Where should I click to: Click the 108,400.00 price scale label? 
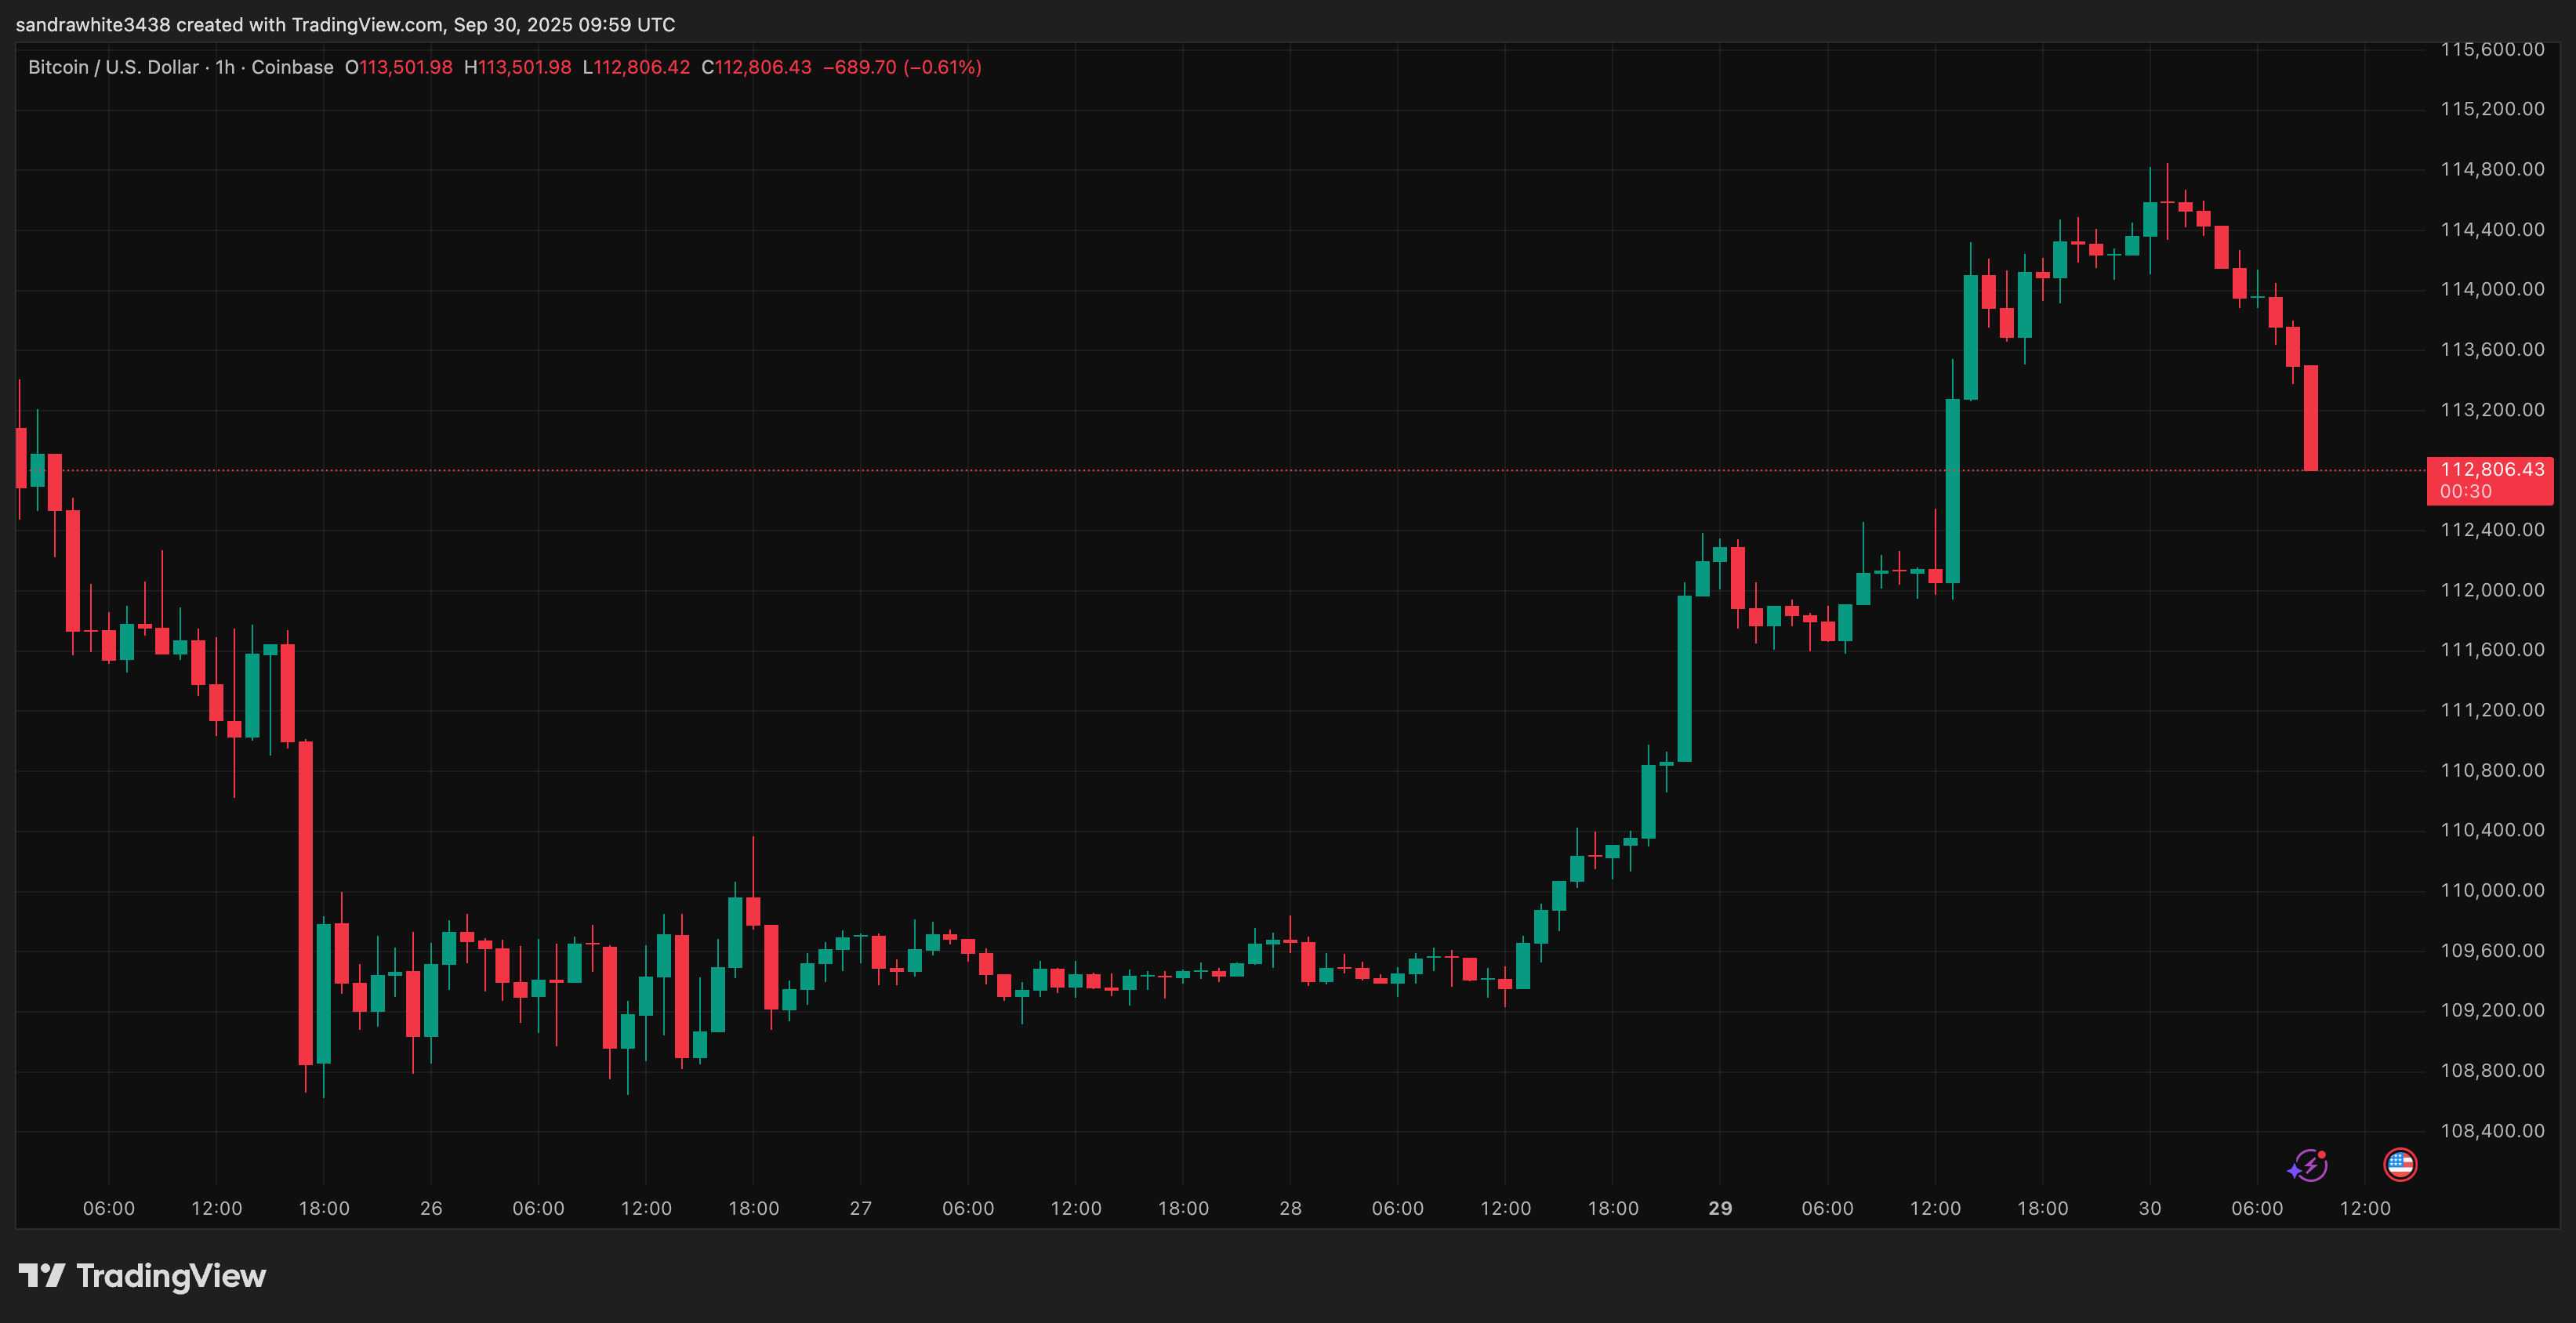point(2492,1130)
